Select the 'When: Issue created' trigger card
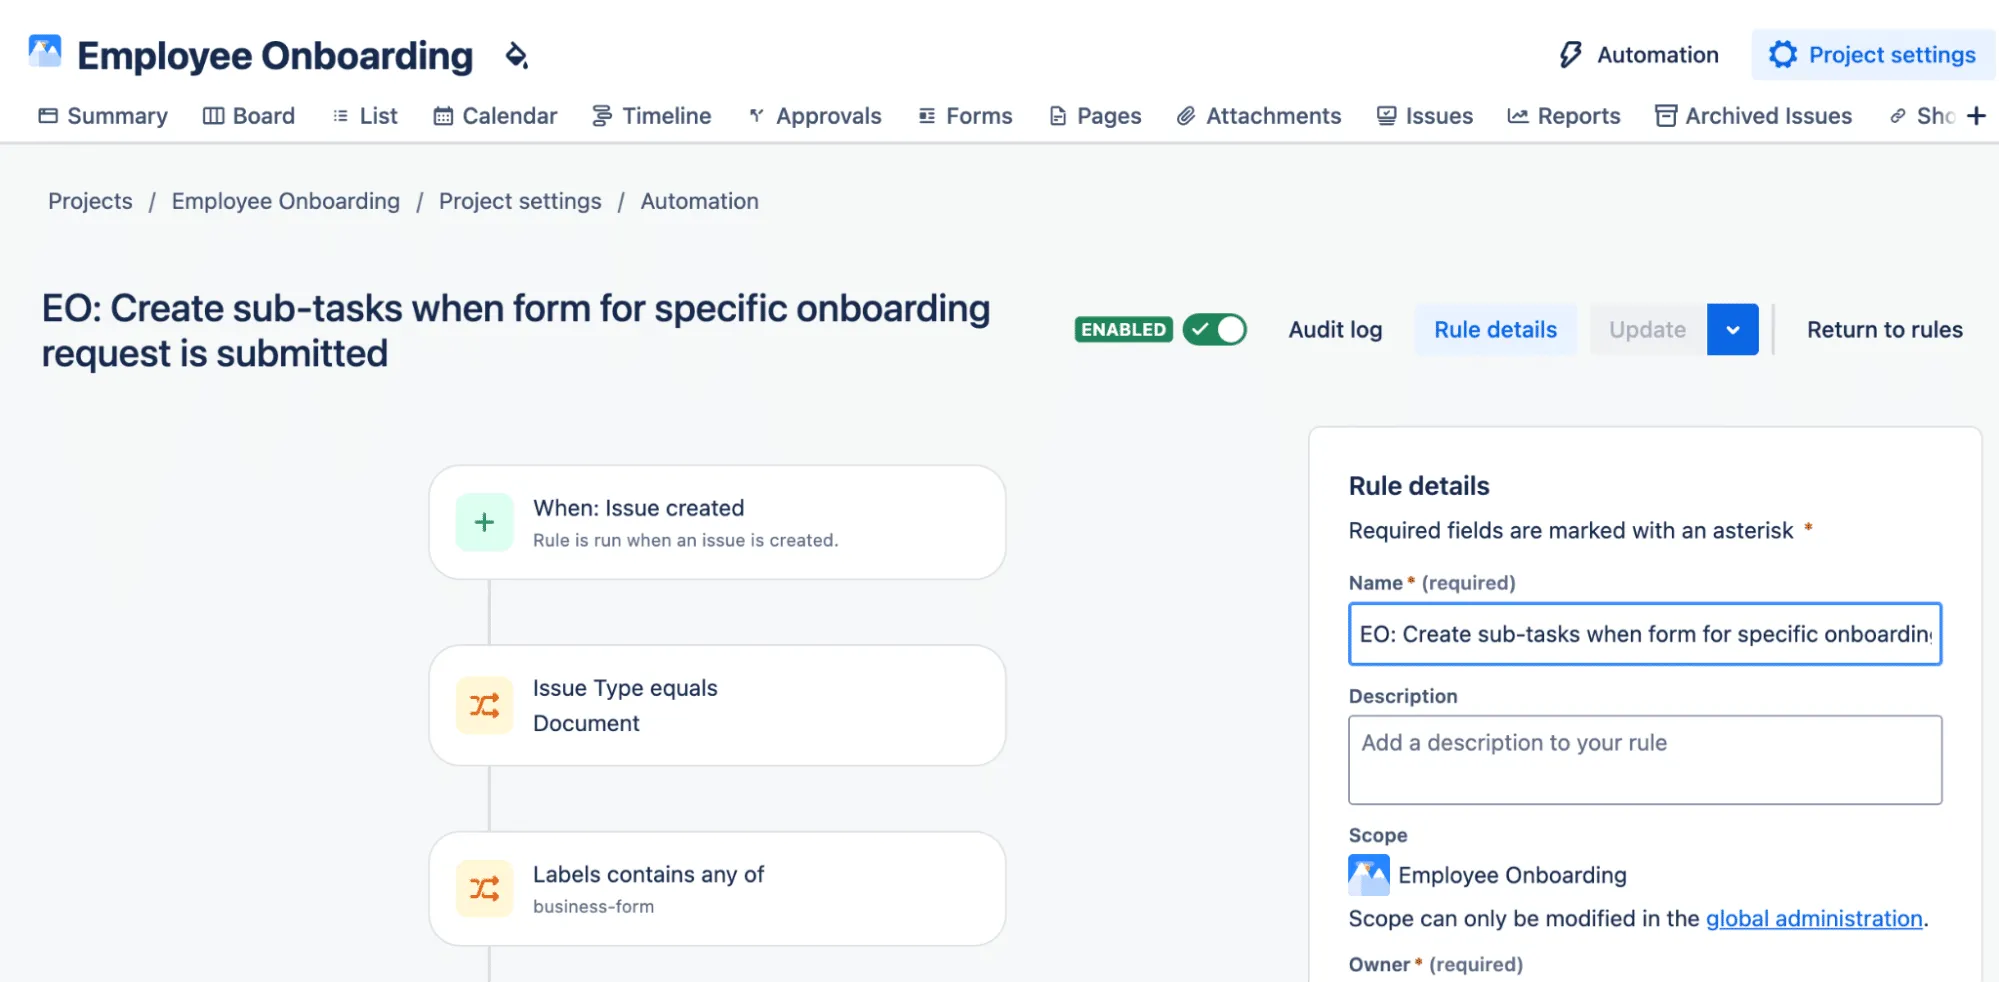The image size is (1999, 982). (717, 522)
